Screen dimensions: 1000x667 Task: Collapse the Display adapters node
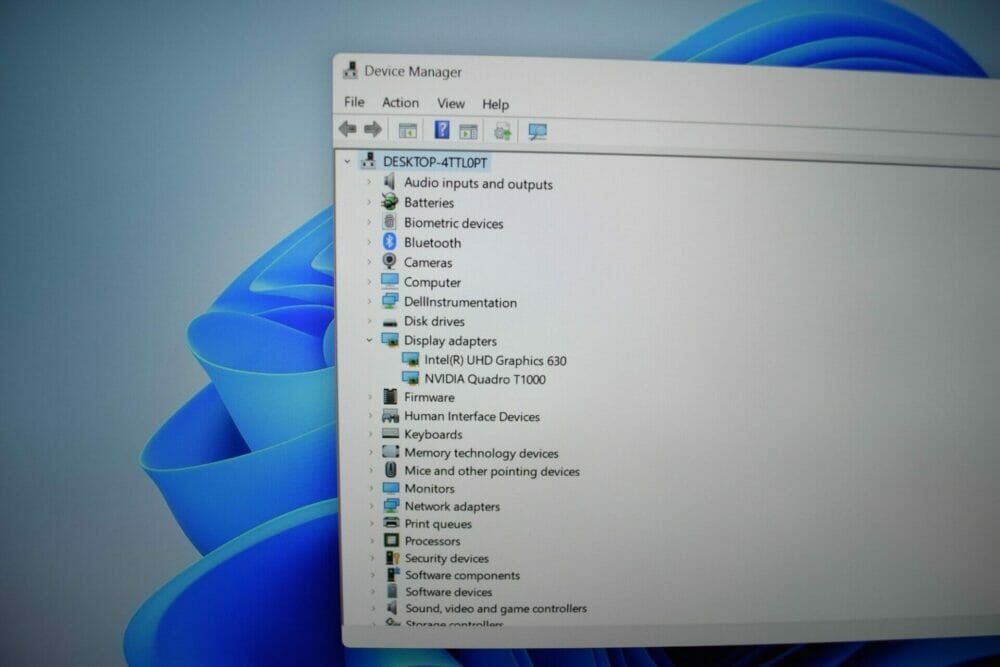pyautogui.click(x=369, y=340)
